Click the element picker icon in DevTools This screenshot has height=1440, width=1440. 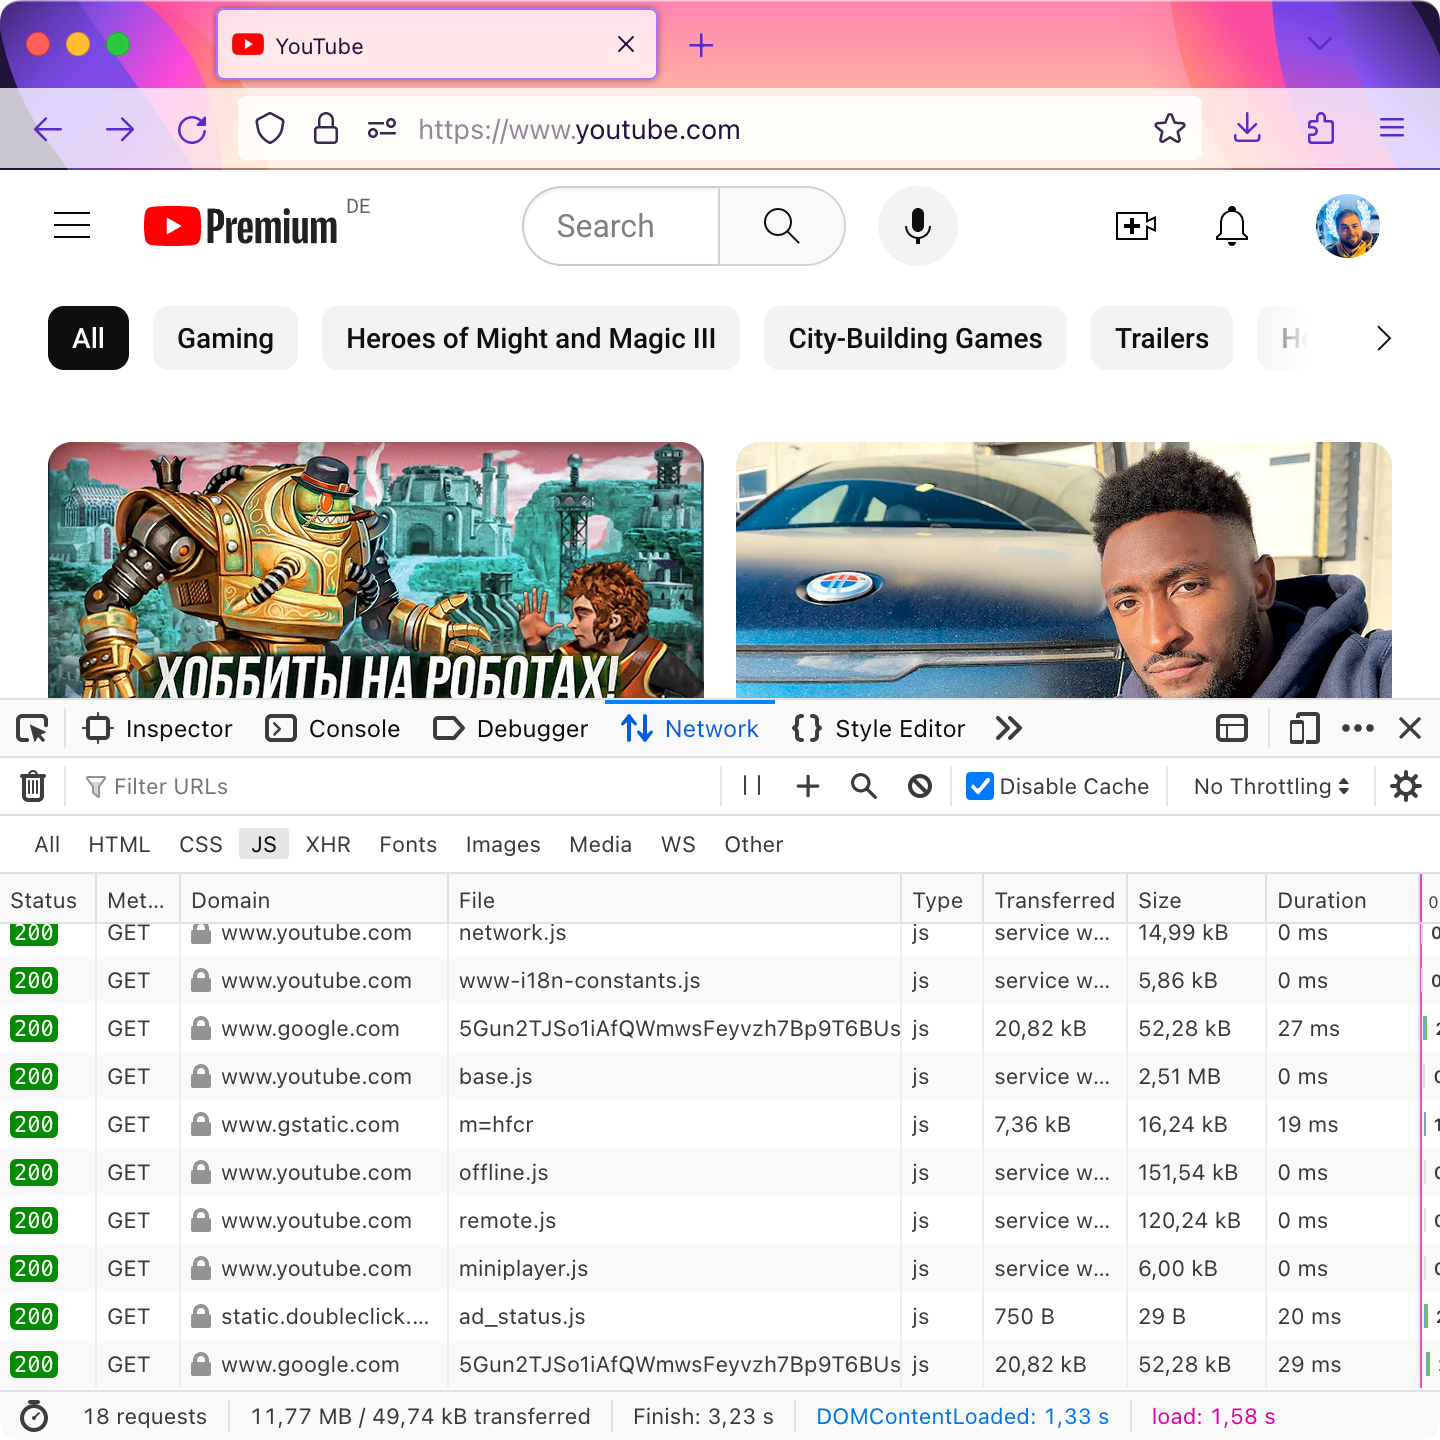tap(32, 729)
